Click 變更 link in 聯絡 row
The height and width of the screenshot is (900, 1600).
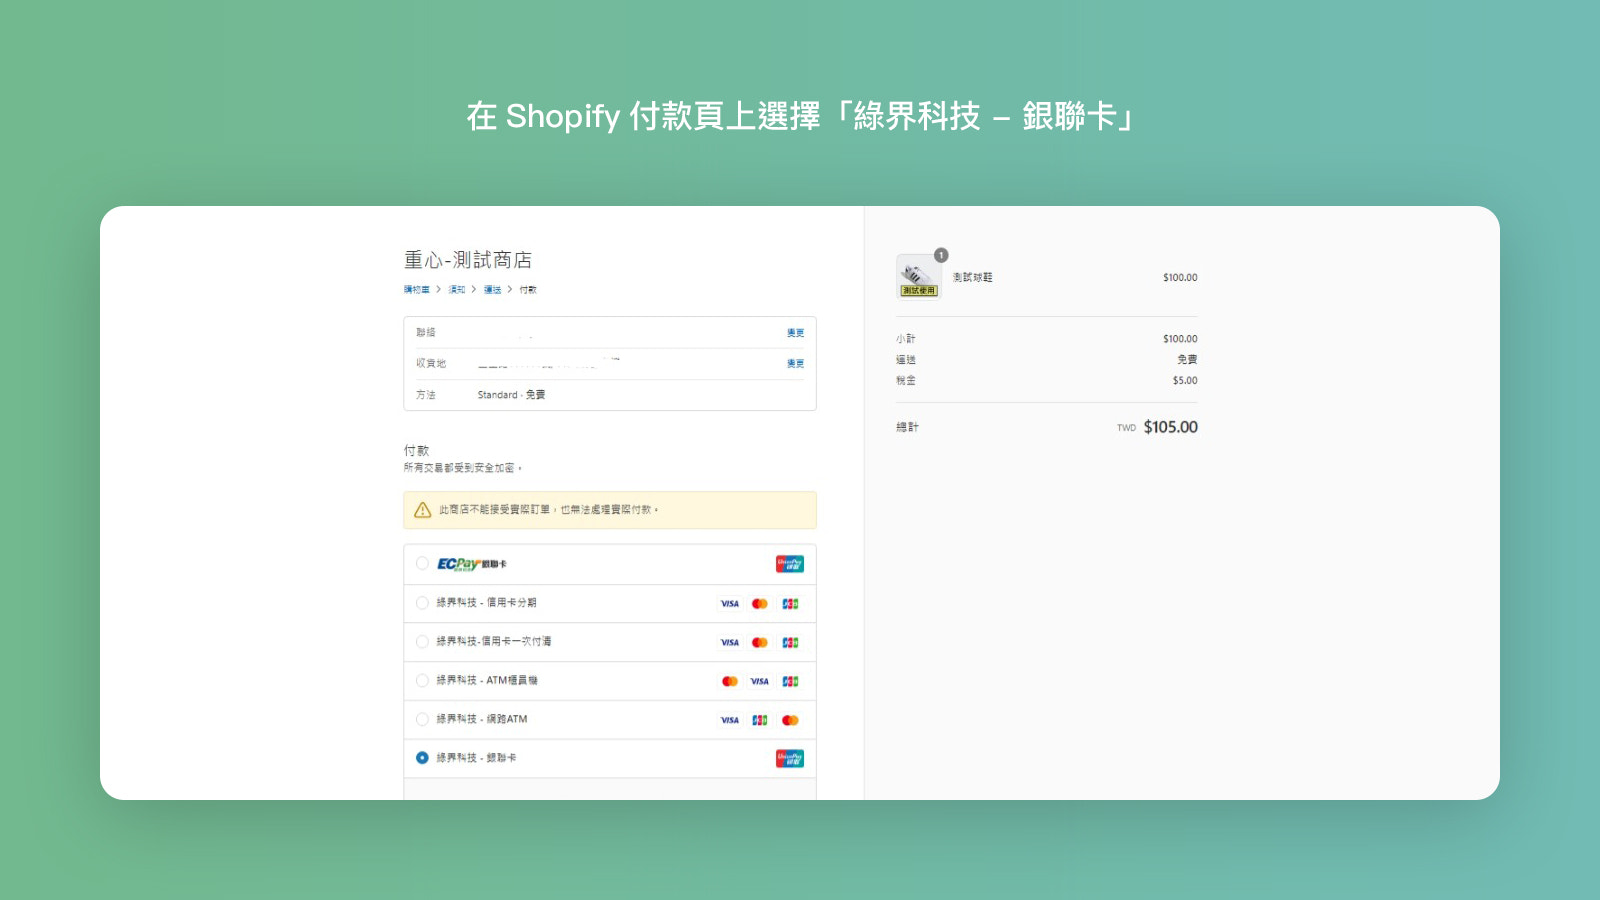point(795,333)
